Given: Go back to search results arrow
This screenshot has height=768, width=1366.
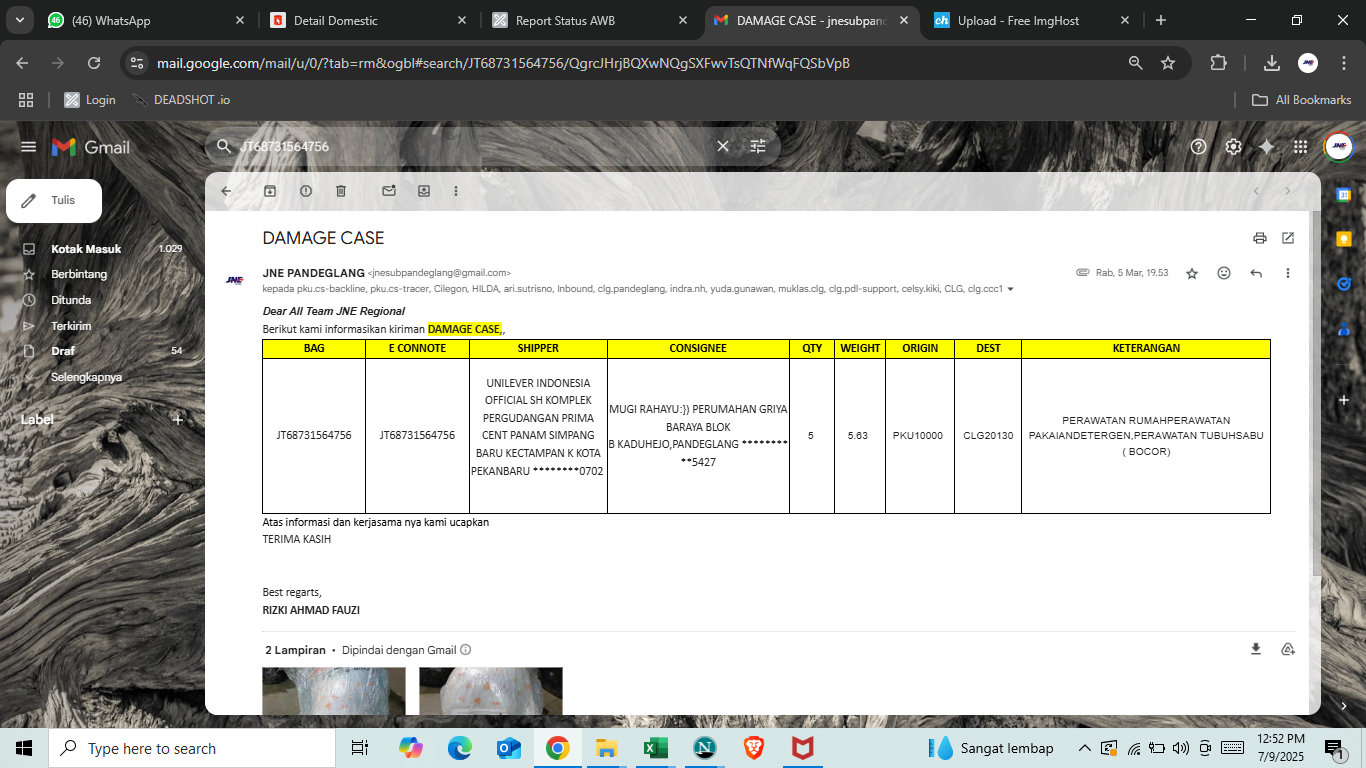Looking at the screenshot, I should (226, 191).
